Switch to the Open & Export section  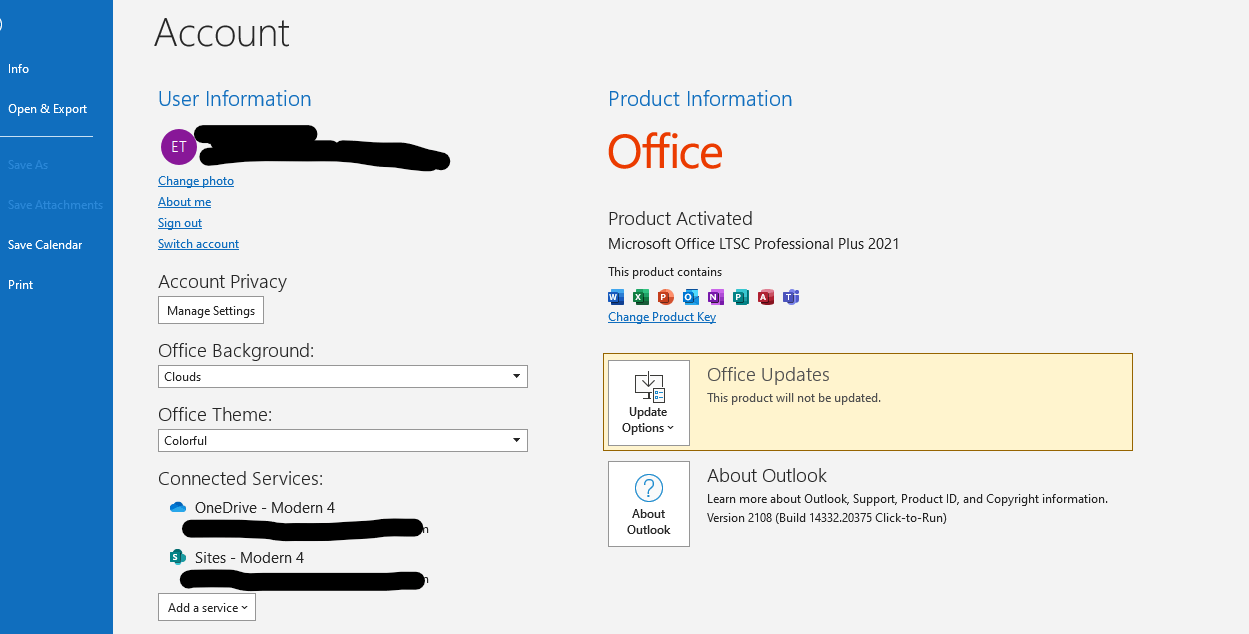tap(47, 108)
